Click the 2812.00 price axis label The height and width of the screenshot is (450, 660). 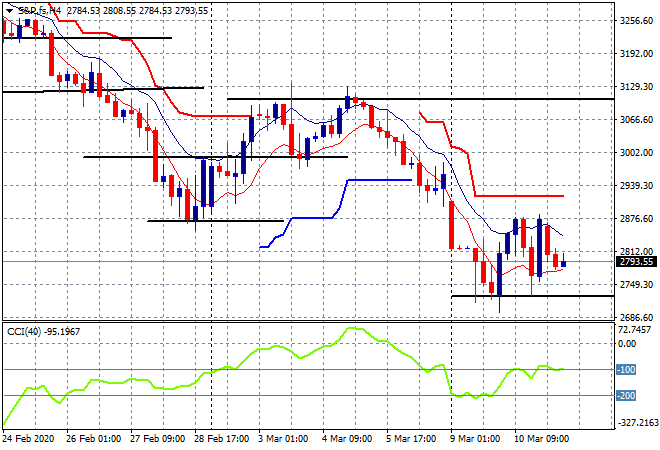(636, 251)
